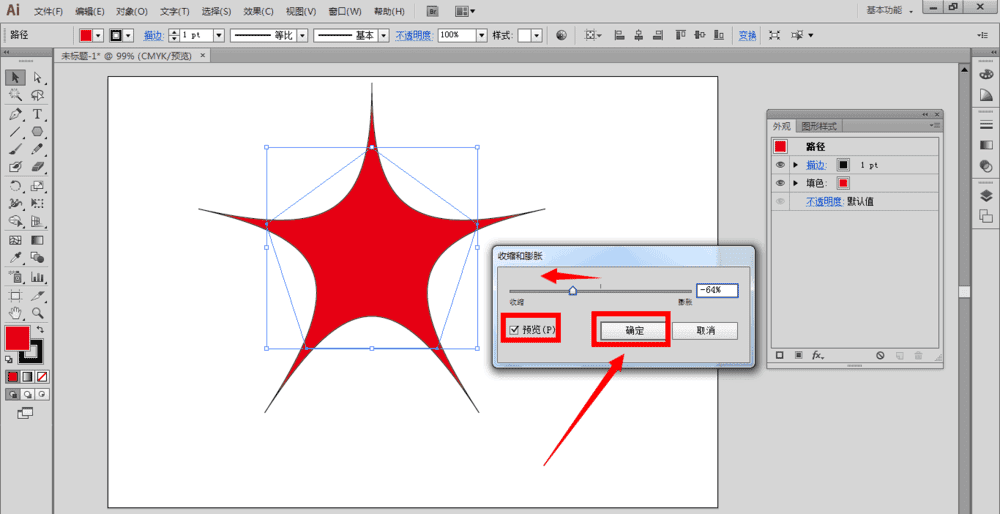The height and width of the screenshot is (514, 1000).
Task: Select the Type tool
Action: click(38, 114)
